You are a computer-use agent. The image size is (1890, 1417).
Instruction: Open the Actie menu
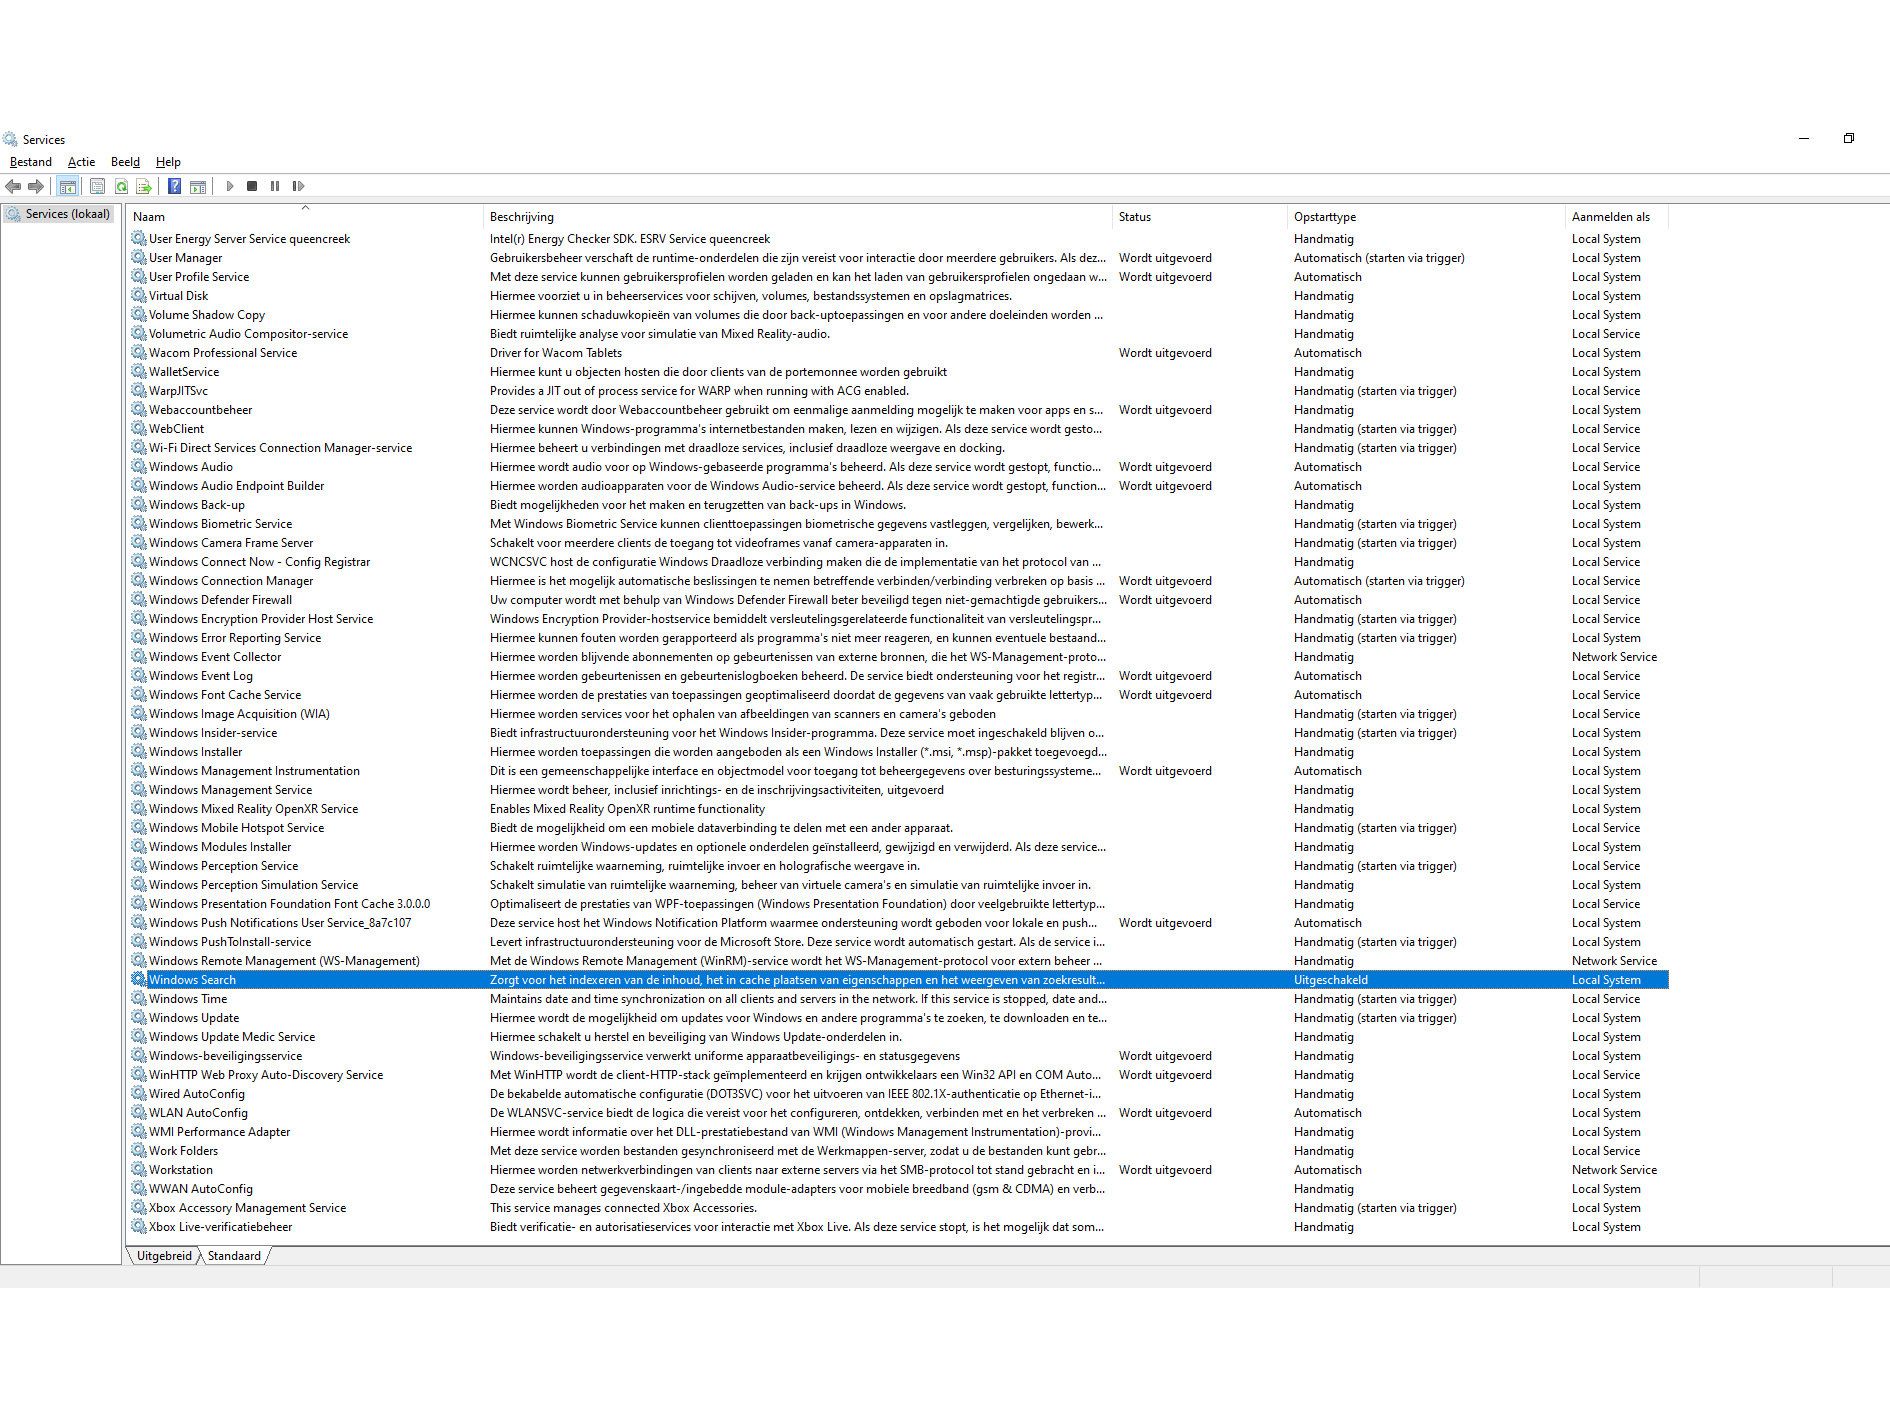tap(81, 162)
